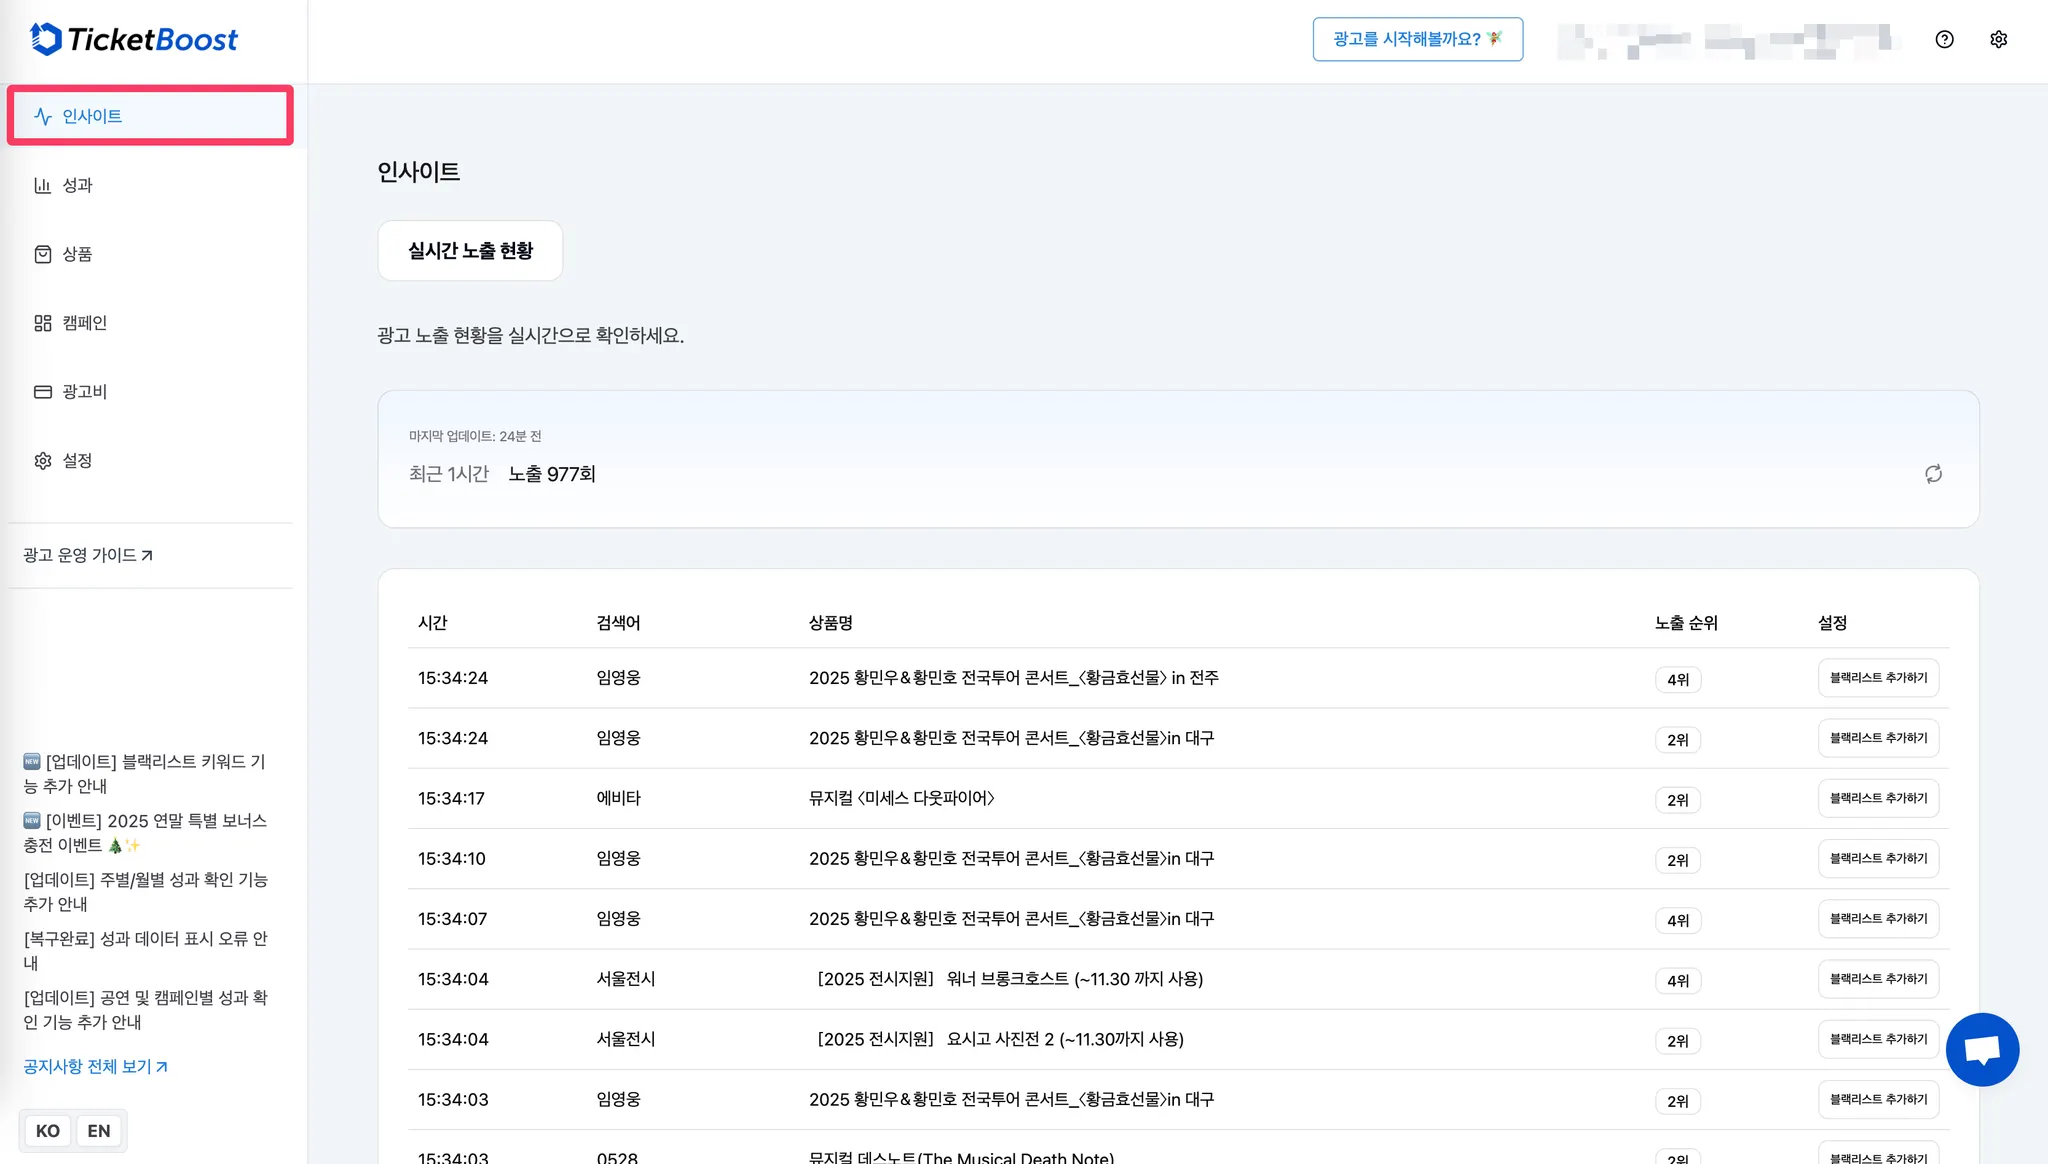Click the 상품 shopping bag icon
Viewport: 2048px width, 1164px height.
click(x=42, y=254)
